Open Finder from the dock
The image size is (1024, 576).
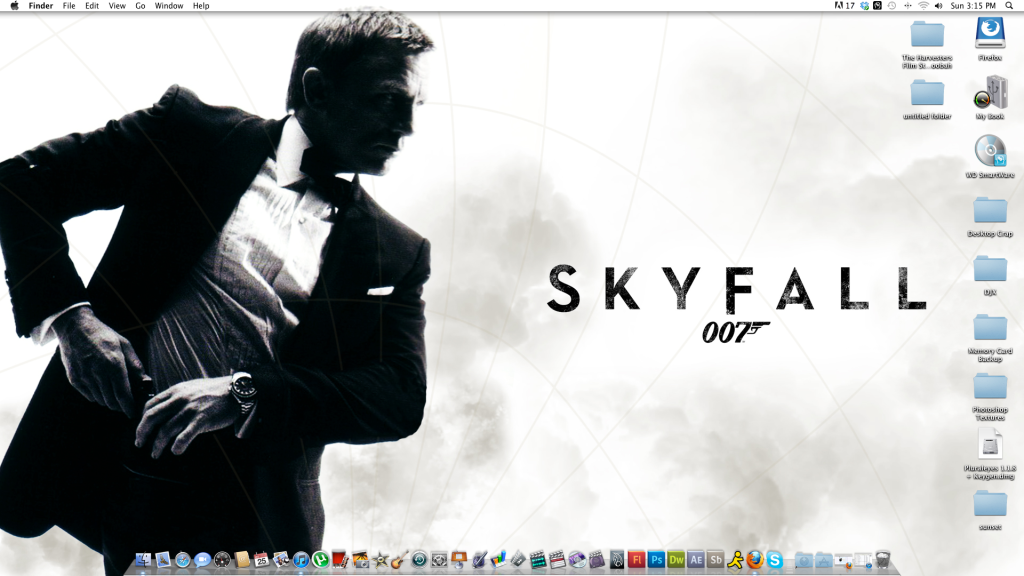click(x=143, y=560)
